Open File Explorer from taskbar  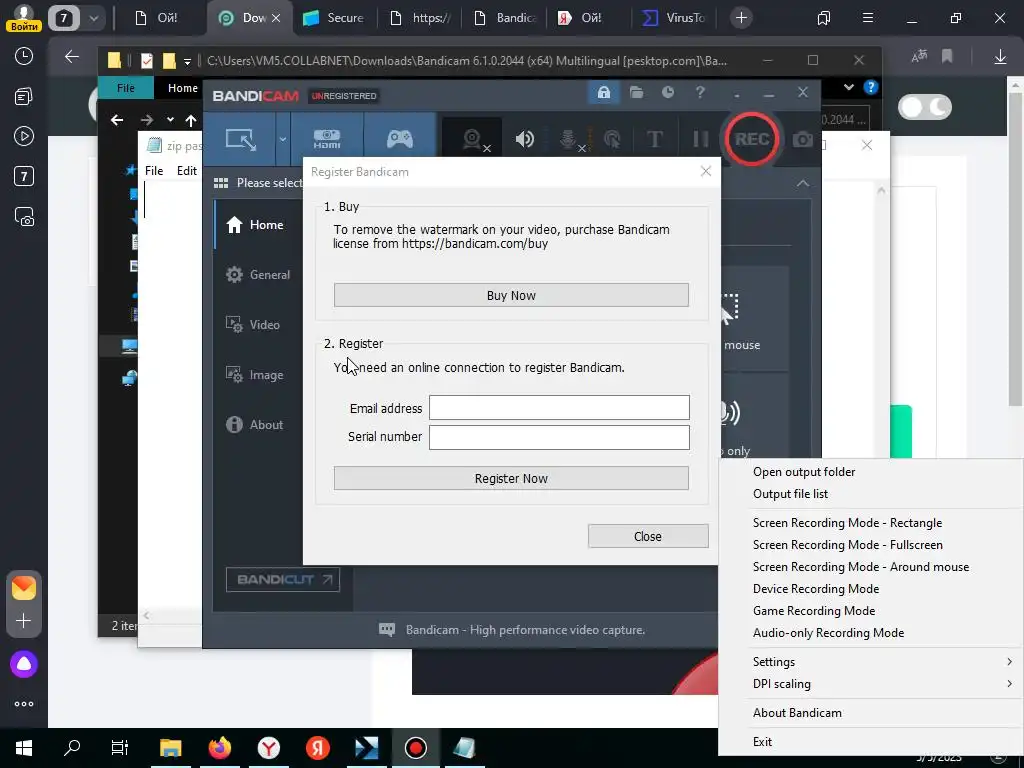tap(170, 748)
